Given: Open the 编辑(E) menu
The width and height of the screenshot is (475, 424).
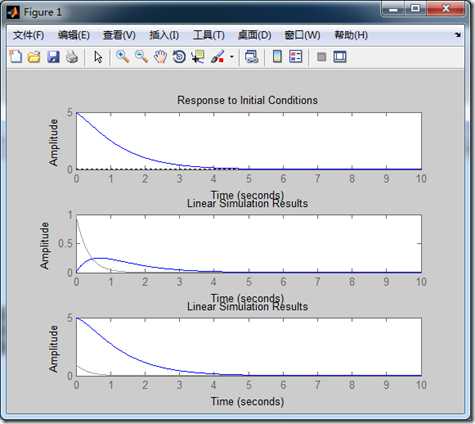Looking at the screenshot, I should click(74, 35).
